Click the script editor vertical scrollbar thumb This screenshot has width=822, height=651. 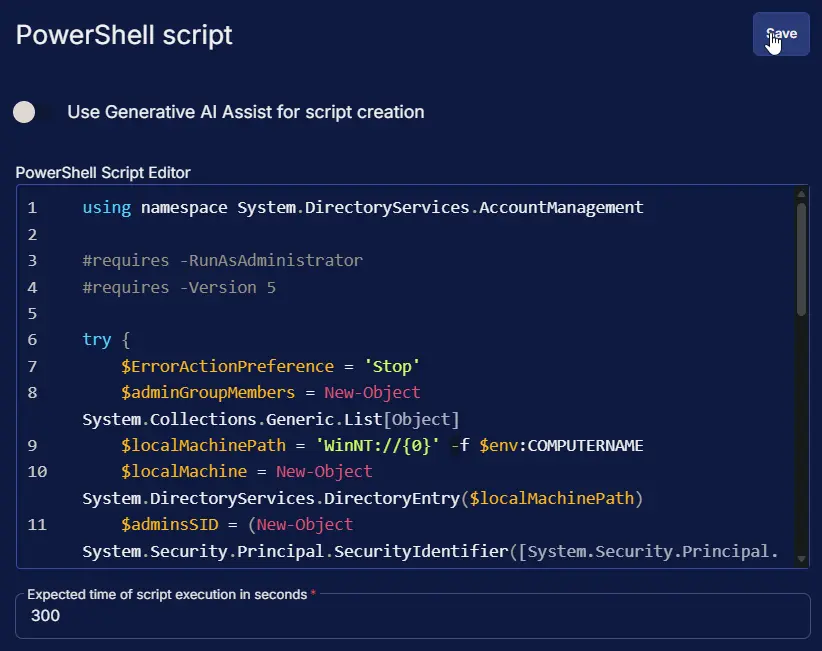[801, 260]
